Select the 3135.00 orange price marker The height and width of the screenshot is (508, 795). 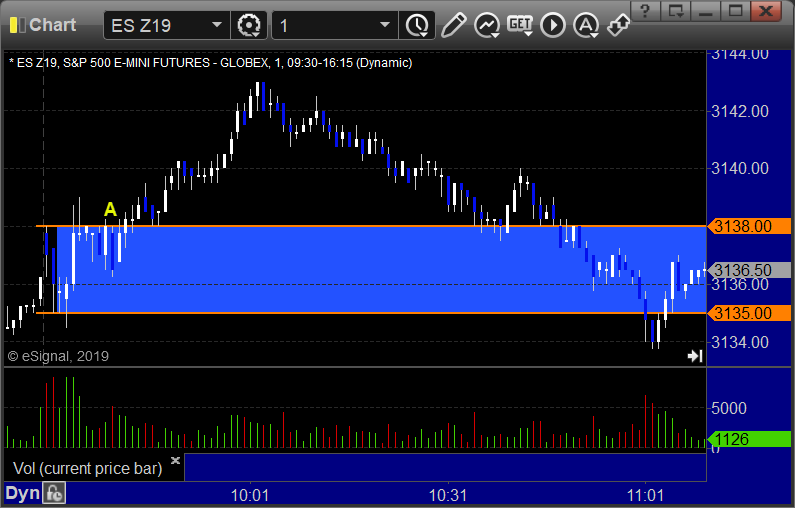click(x=749, y=313)
